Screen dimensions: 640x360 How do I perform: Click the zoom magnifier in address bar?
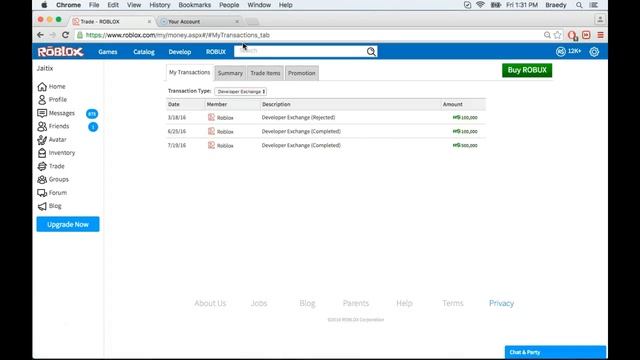547,35
